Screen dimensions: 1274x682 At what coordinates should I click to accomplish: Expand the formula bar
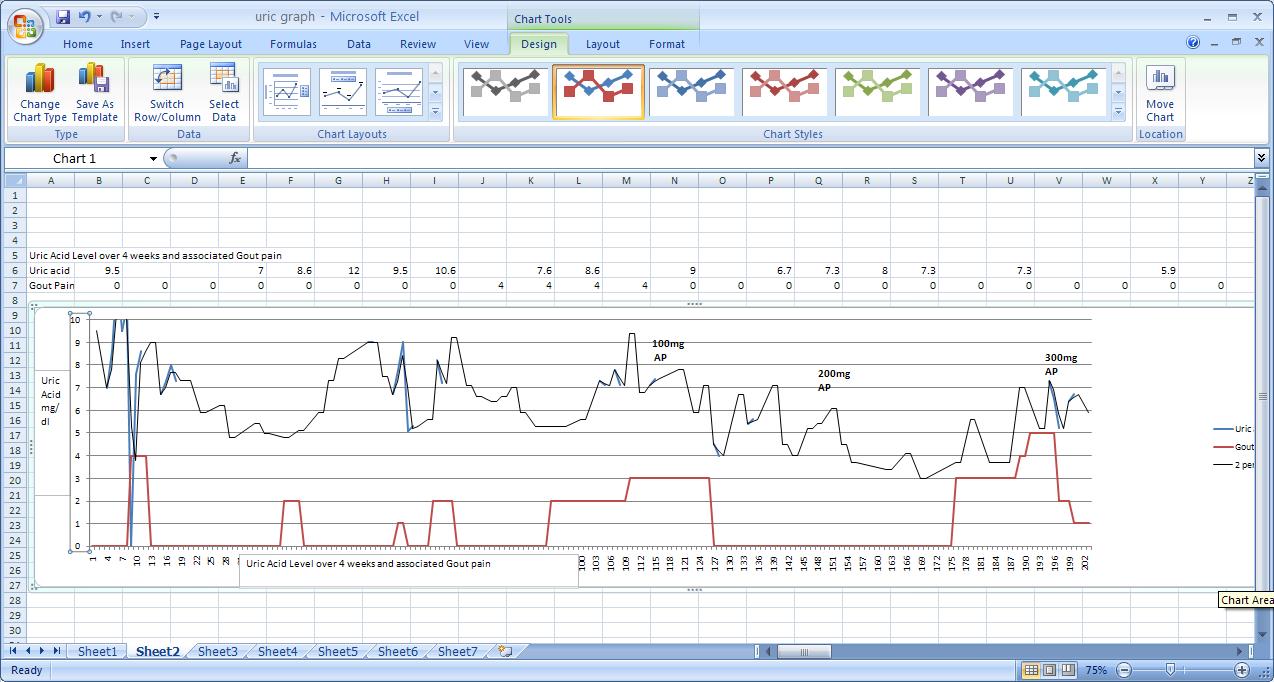(x=1261, y=158)
